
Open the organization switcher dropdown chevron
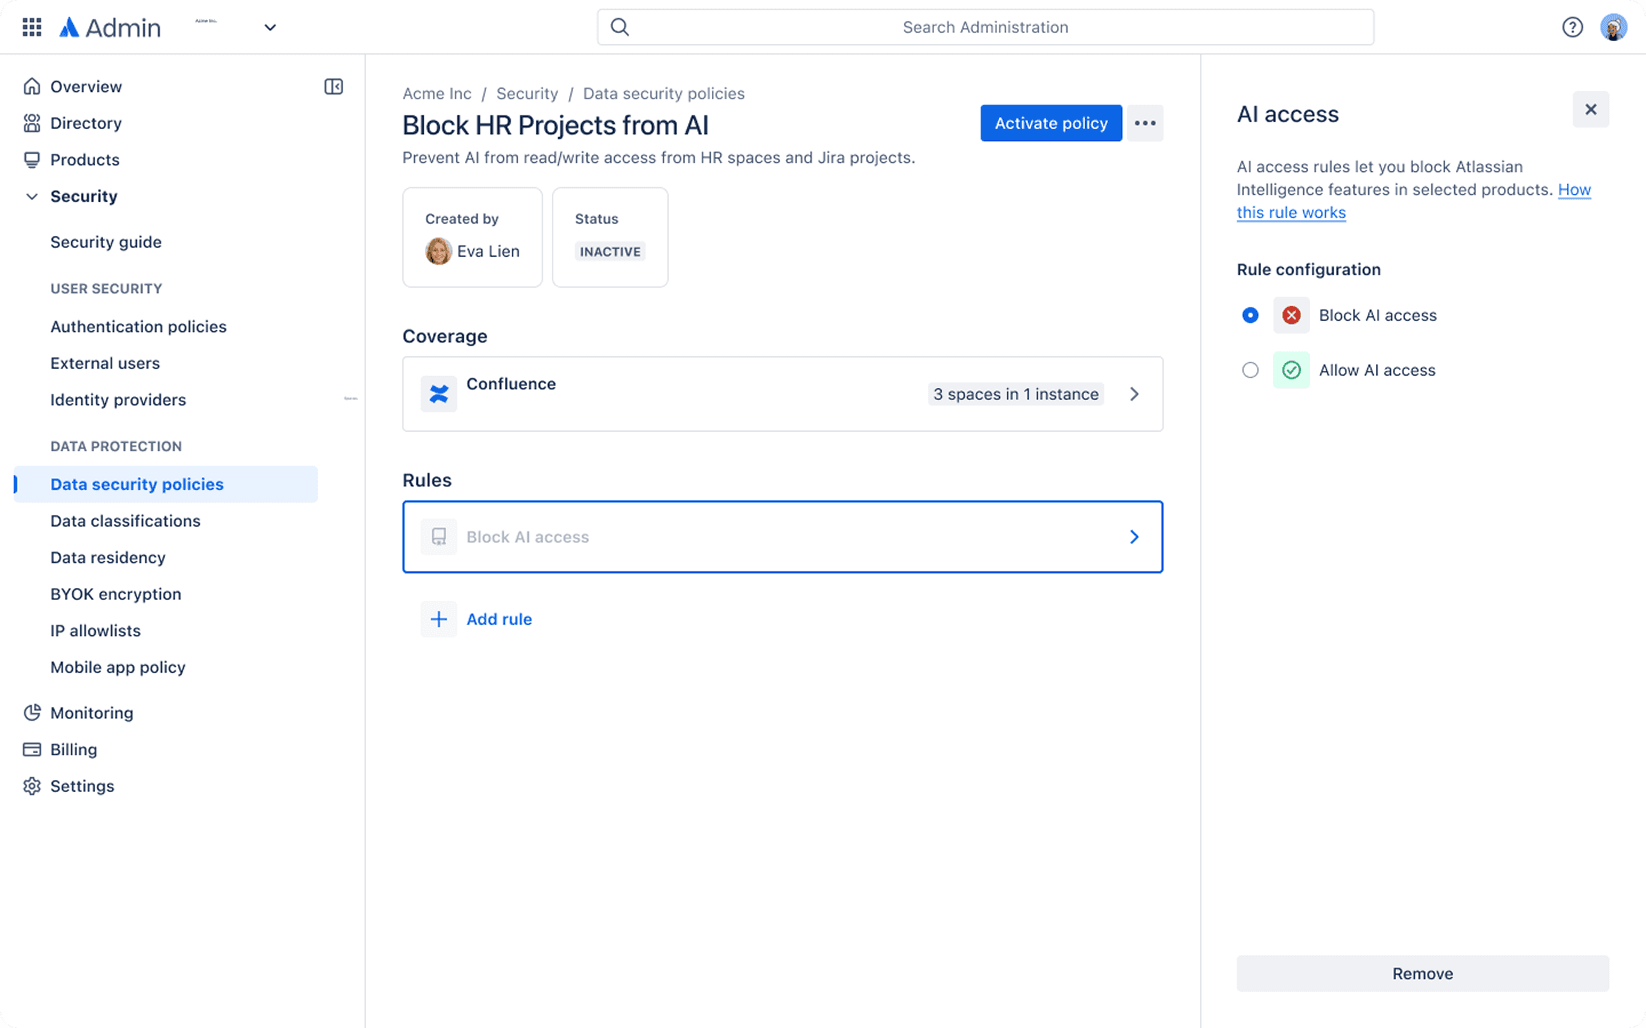(x=270, y=27)
